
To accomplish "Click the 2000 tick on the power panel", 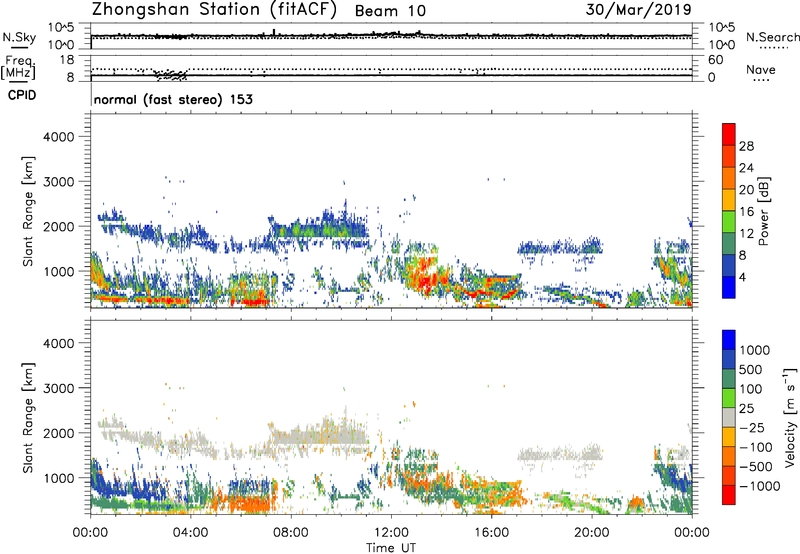I will (58, 226).
